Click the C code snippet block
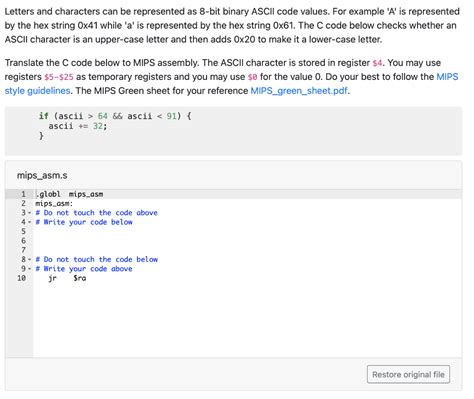The width and height of the screenshot is (474, 399). point(233,131)
